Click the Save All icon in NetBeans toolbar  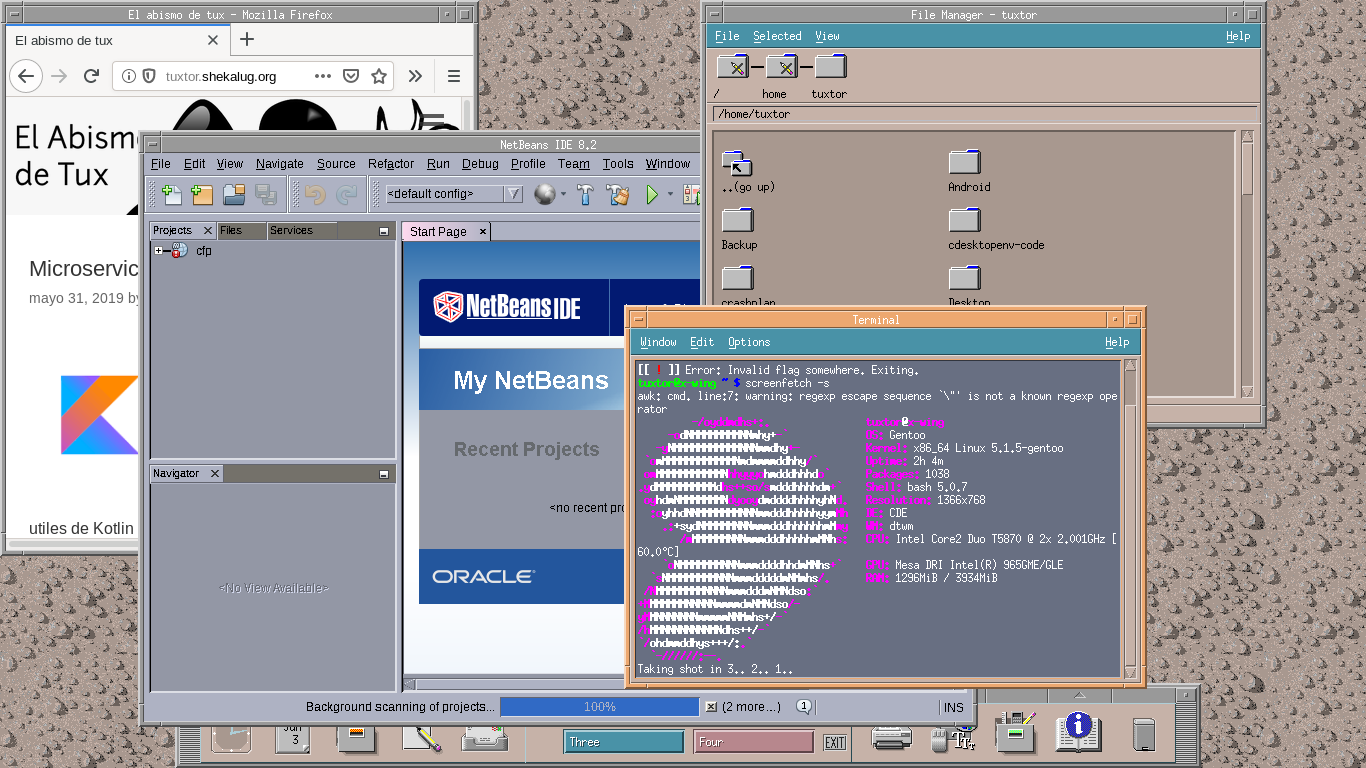click(x=265, y=194)
